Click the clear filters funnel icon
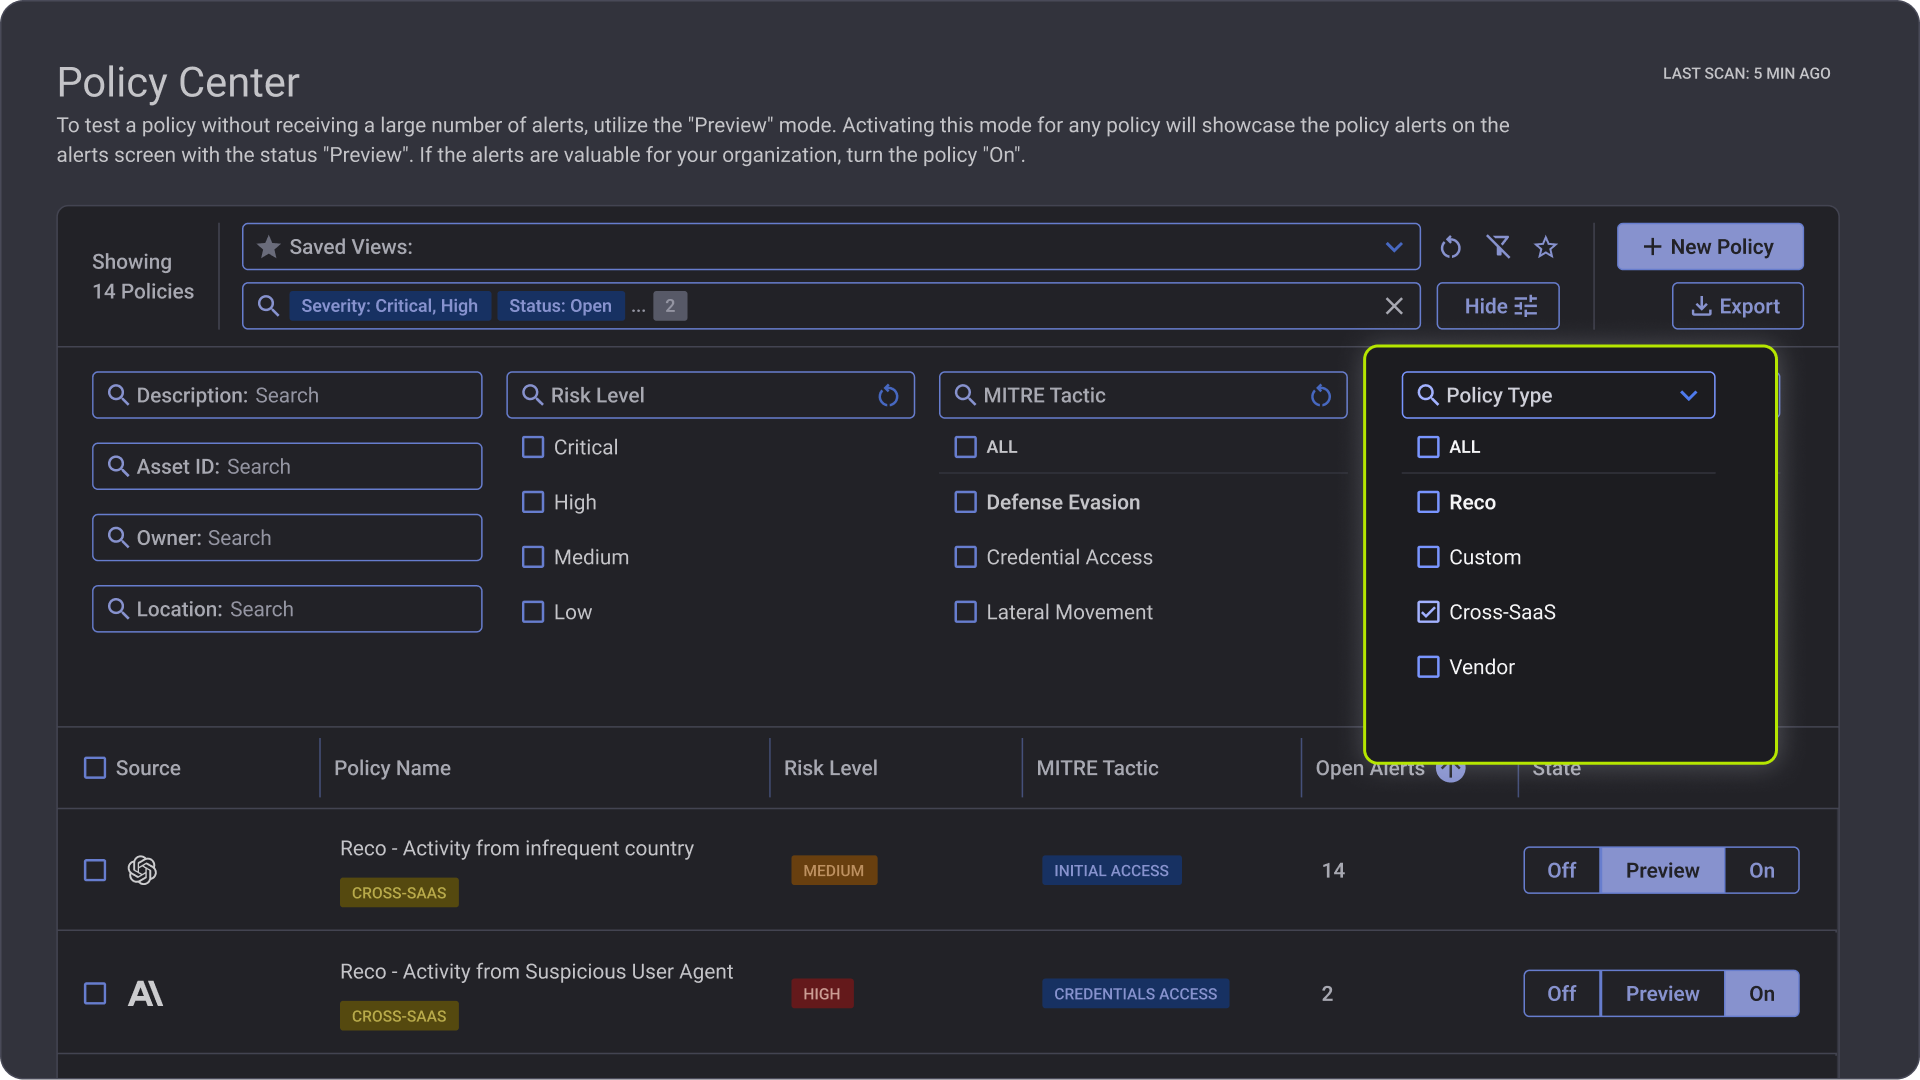 1498,247
